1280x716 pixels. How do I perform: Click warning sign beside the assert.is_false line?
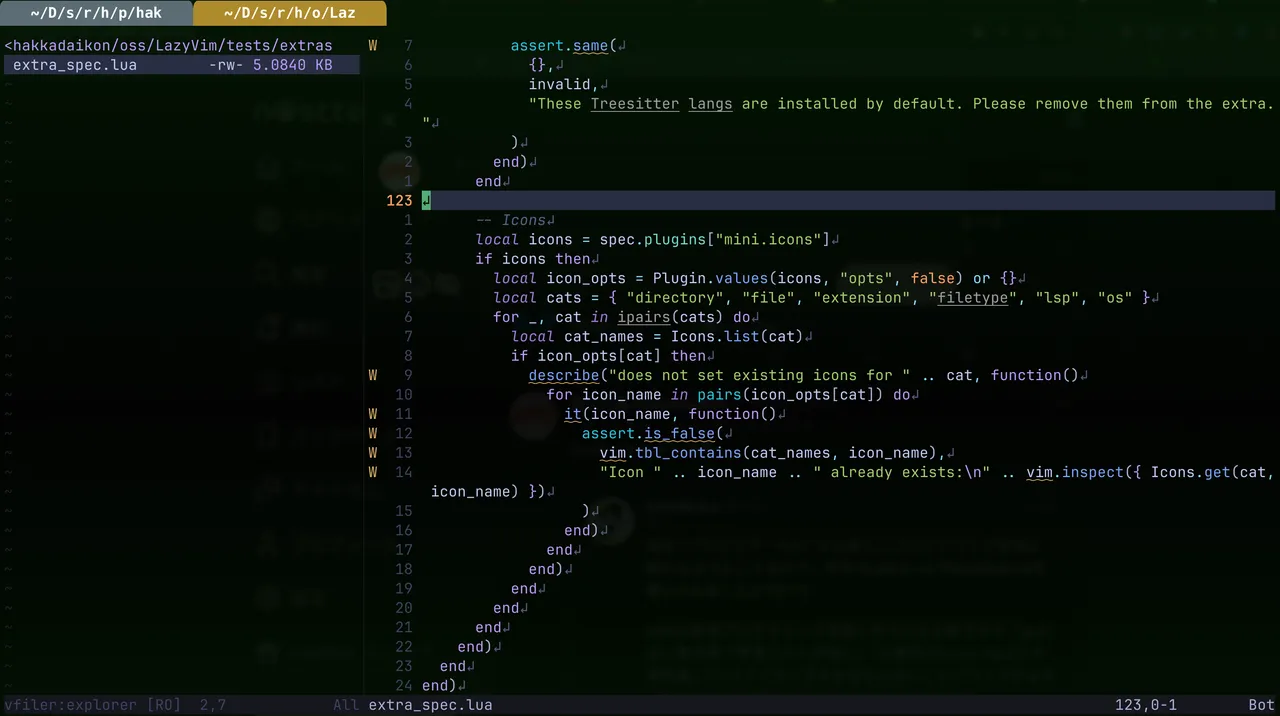tap(373, 433)
